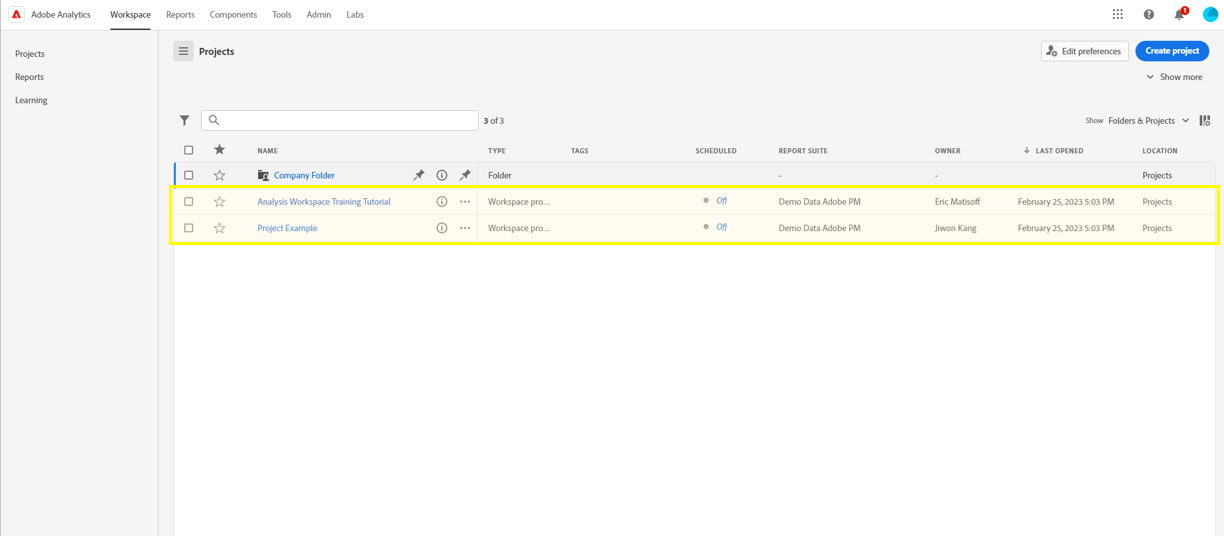Click Off schedule for Analysis Workspace Training Tutorial
The height and width of the screenshot is (536, 1224).
[721, 201]
